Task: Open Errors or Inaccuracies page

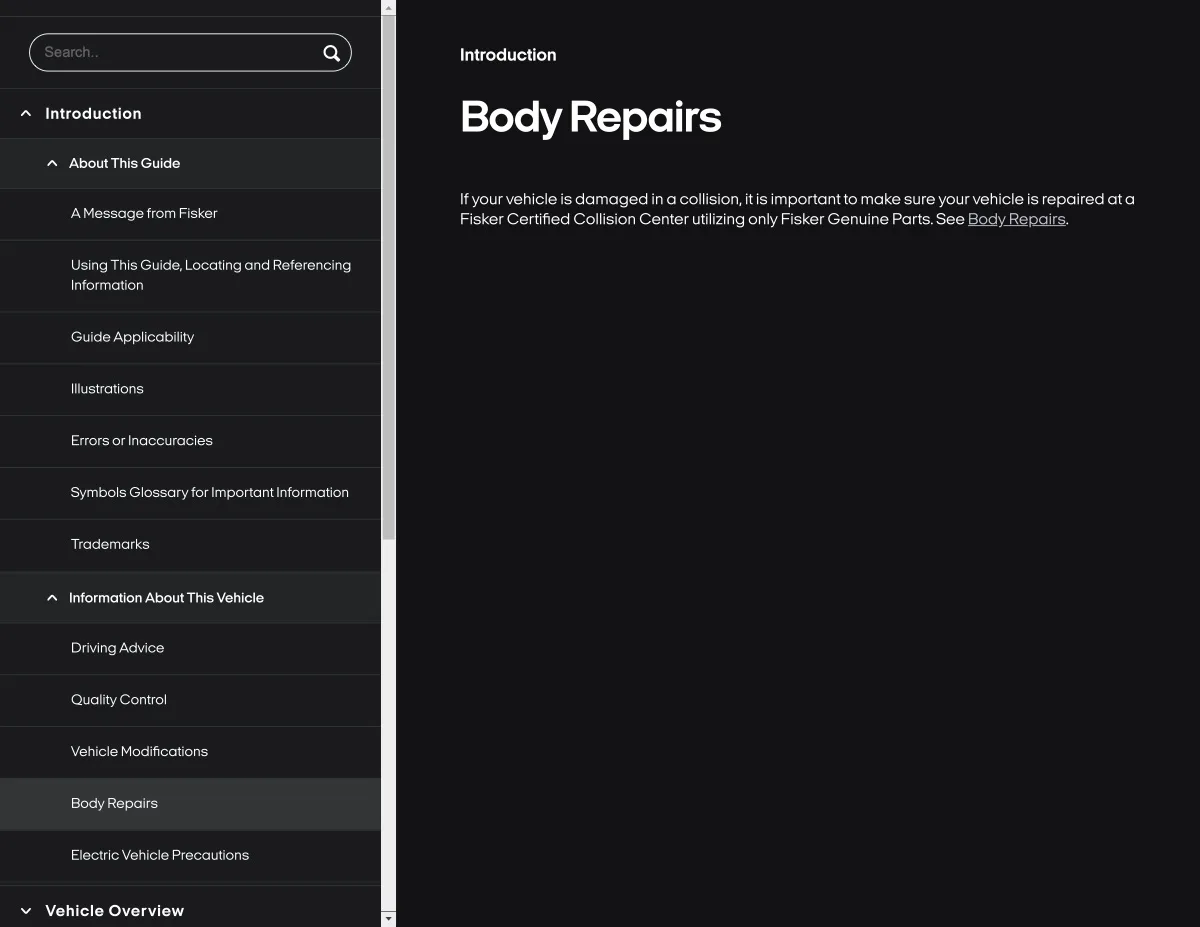Action: (x=141, y=441)
